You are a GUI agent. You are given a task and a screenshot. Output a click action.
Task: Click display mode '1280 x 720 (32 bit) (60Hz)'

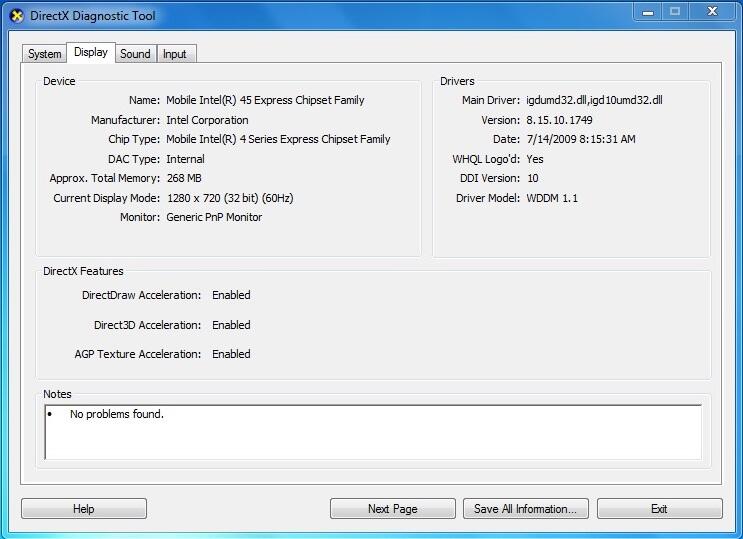click(x=230, y=198)
